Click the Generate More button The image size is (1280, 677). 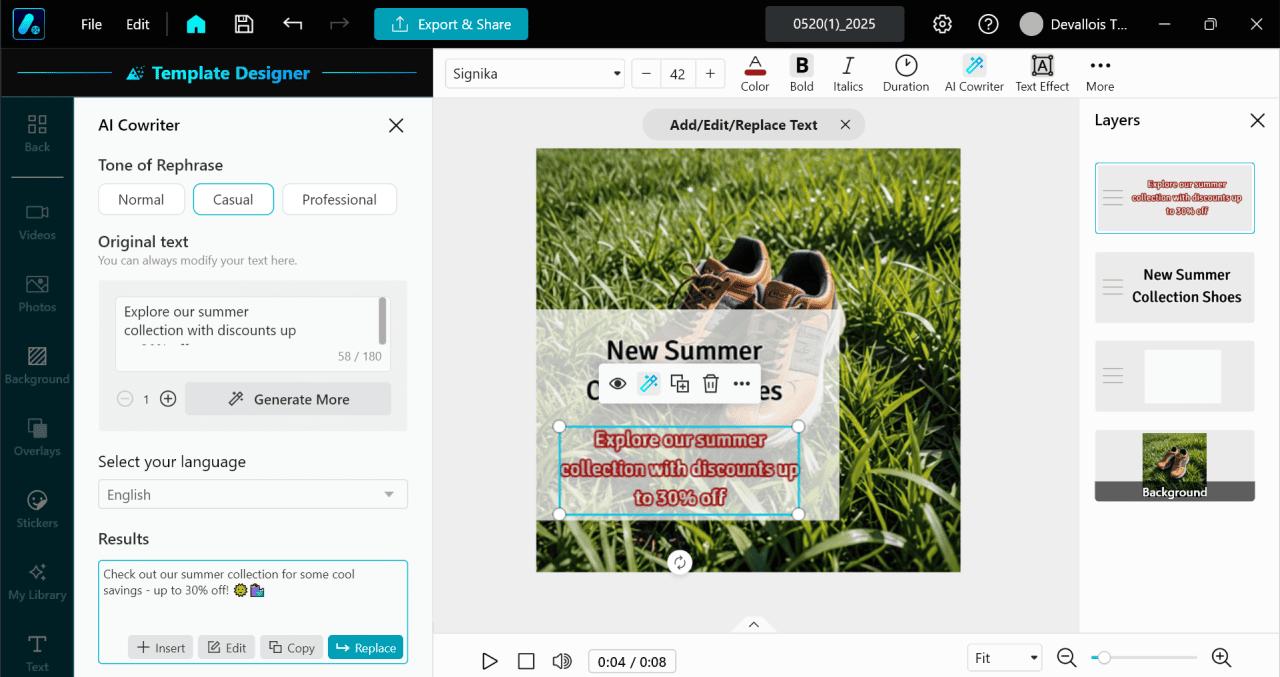(288, 399)
